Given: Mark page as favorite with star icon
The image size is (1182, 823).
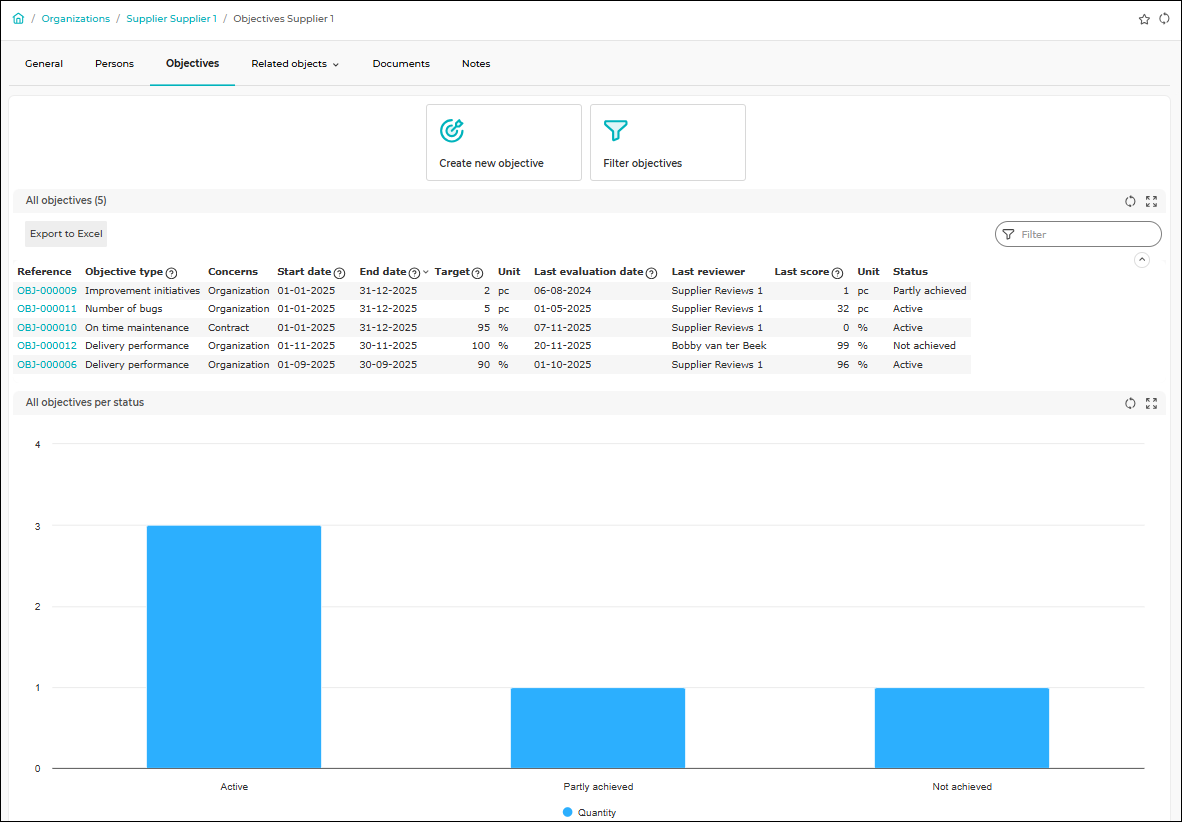Looking at the screenshot, I should [x=1144, y=20].
